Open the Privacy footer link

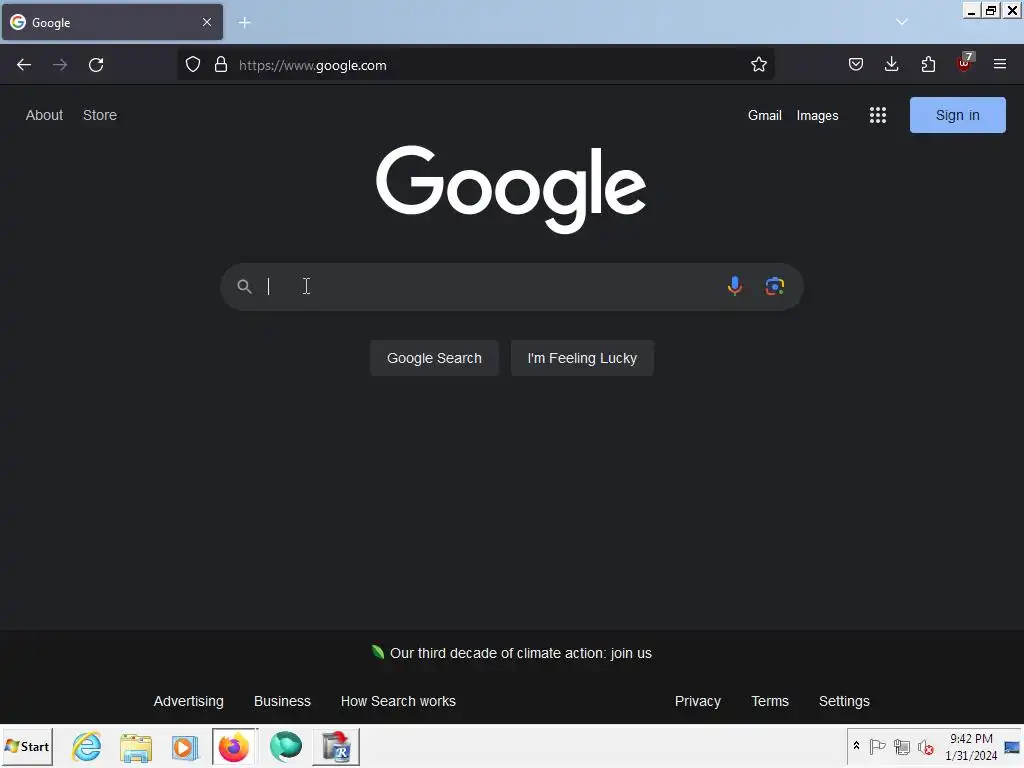[x=697, y=701]
